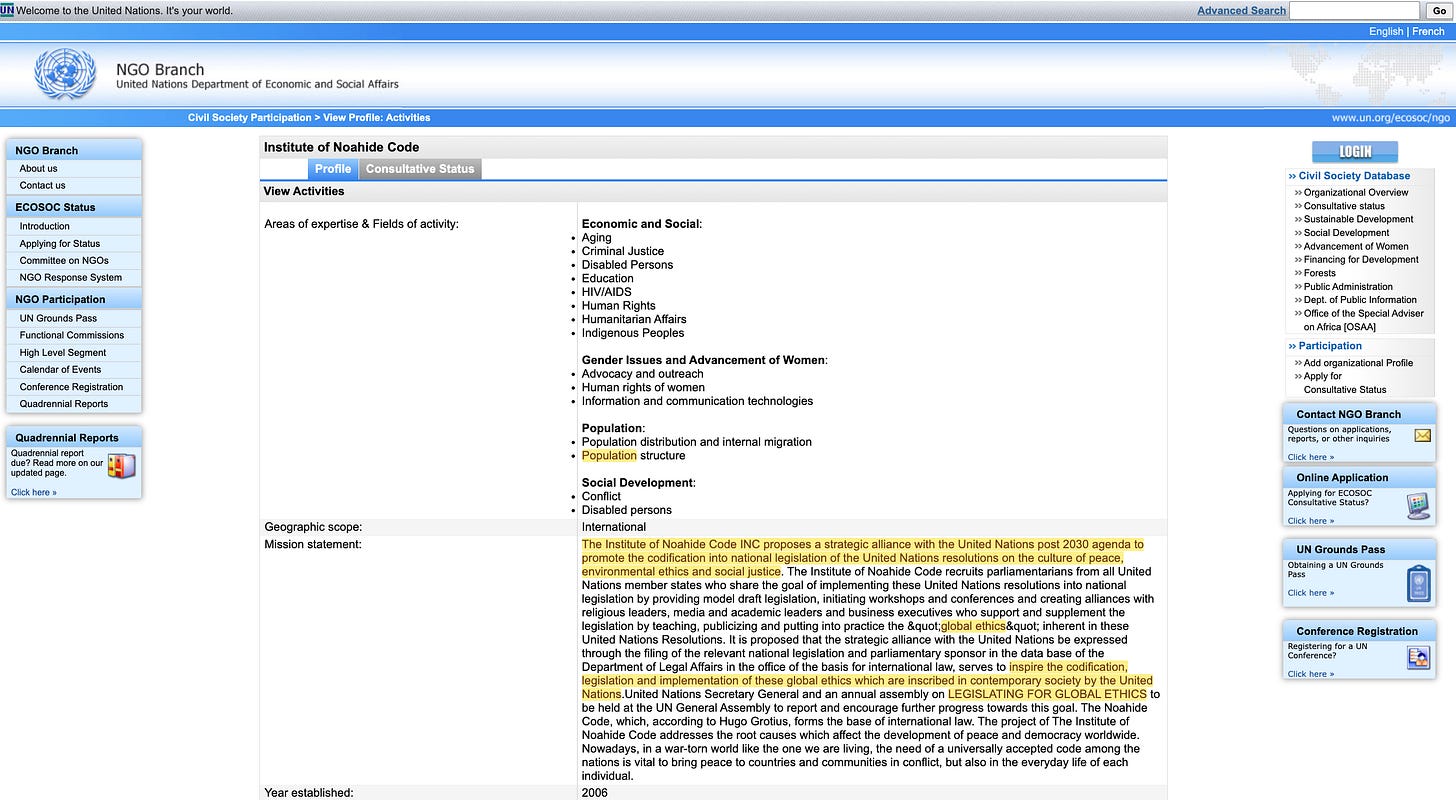Click the 'HIV/AIDS' list item
Image resolution: width=1456 pixels, height=800 pixels.
(607, 292)
